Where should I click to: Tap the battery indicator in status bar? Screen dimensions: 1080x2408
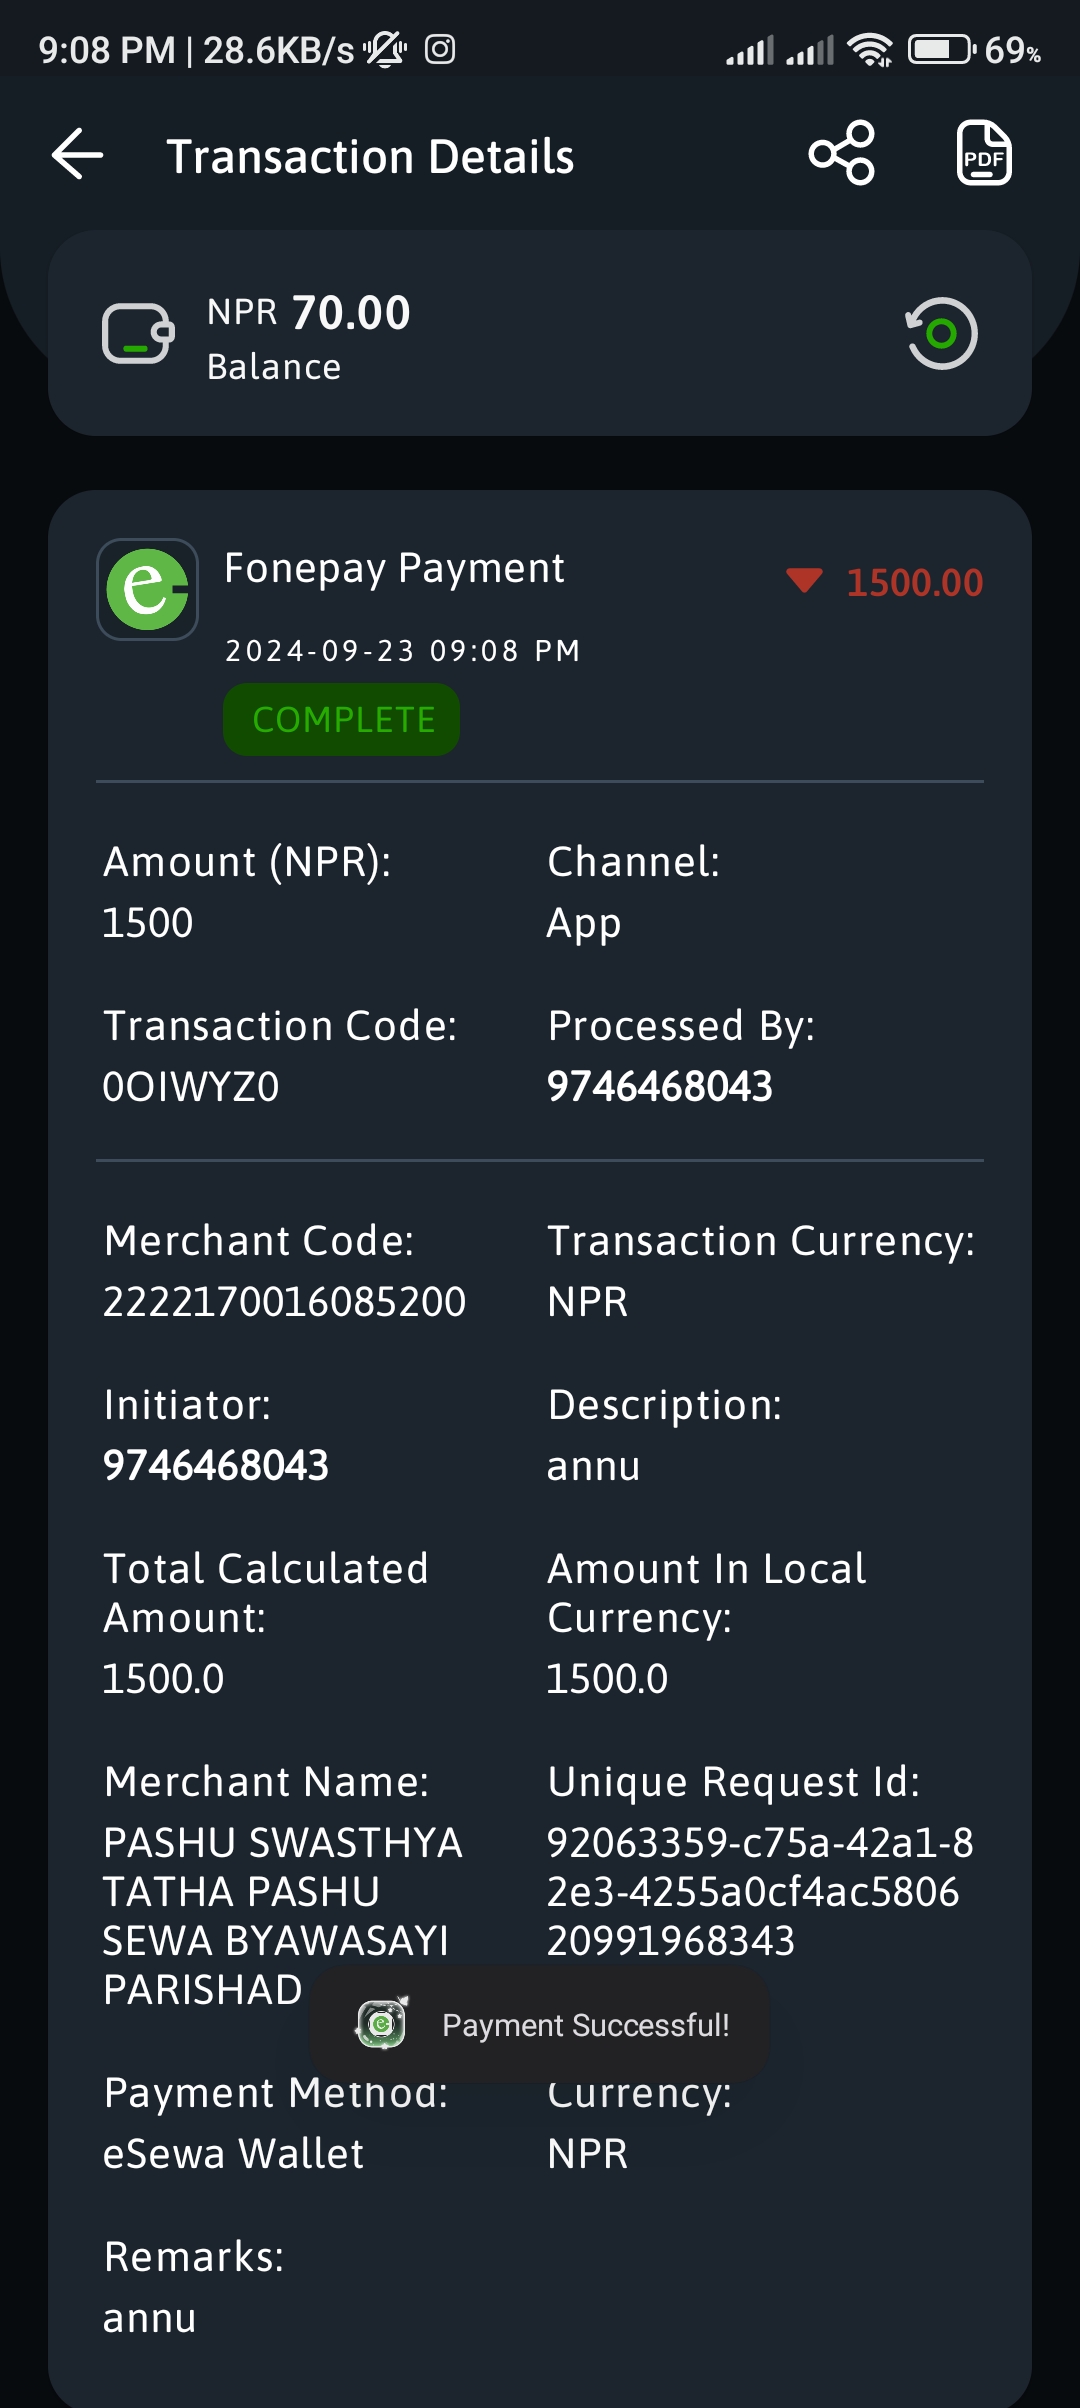tap(941, 49)
